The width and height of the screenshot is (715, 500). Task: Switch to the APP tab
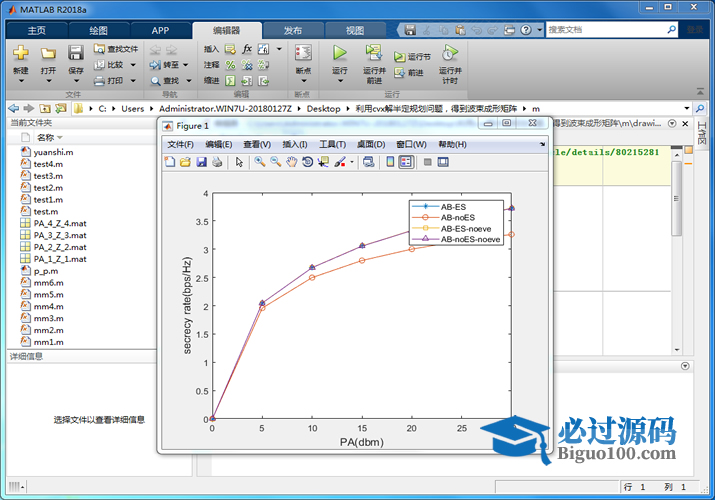[x=161, y=31]
